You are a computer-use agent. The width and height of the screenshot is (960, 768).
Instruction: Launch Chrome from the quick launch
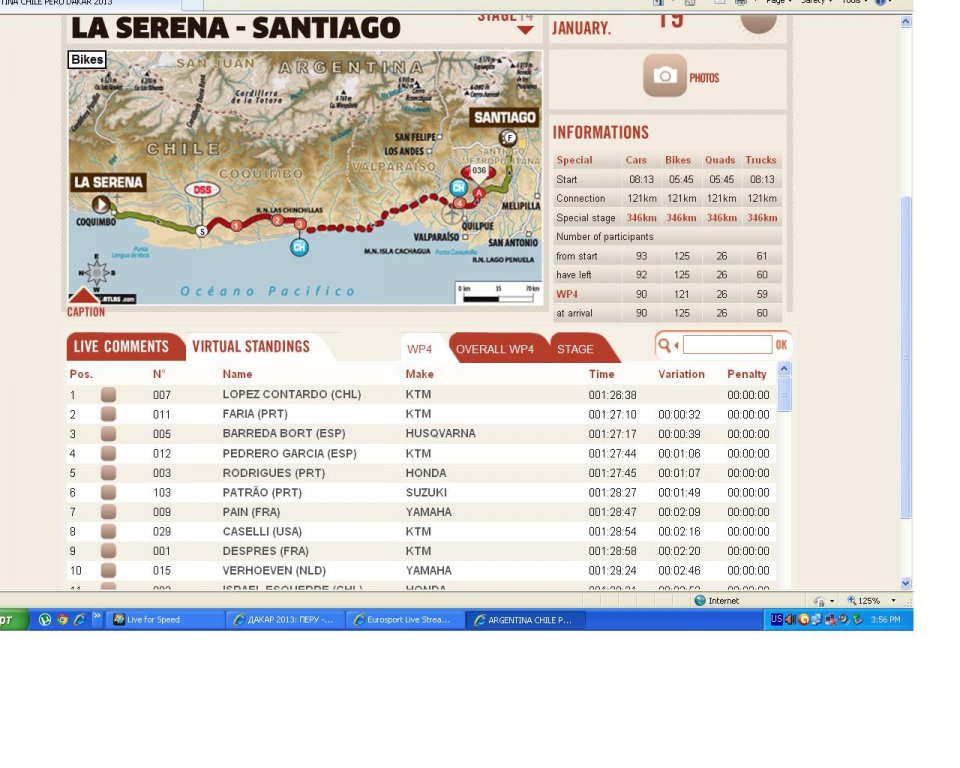click(62, 619)
